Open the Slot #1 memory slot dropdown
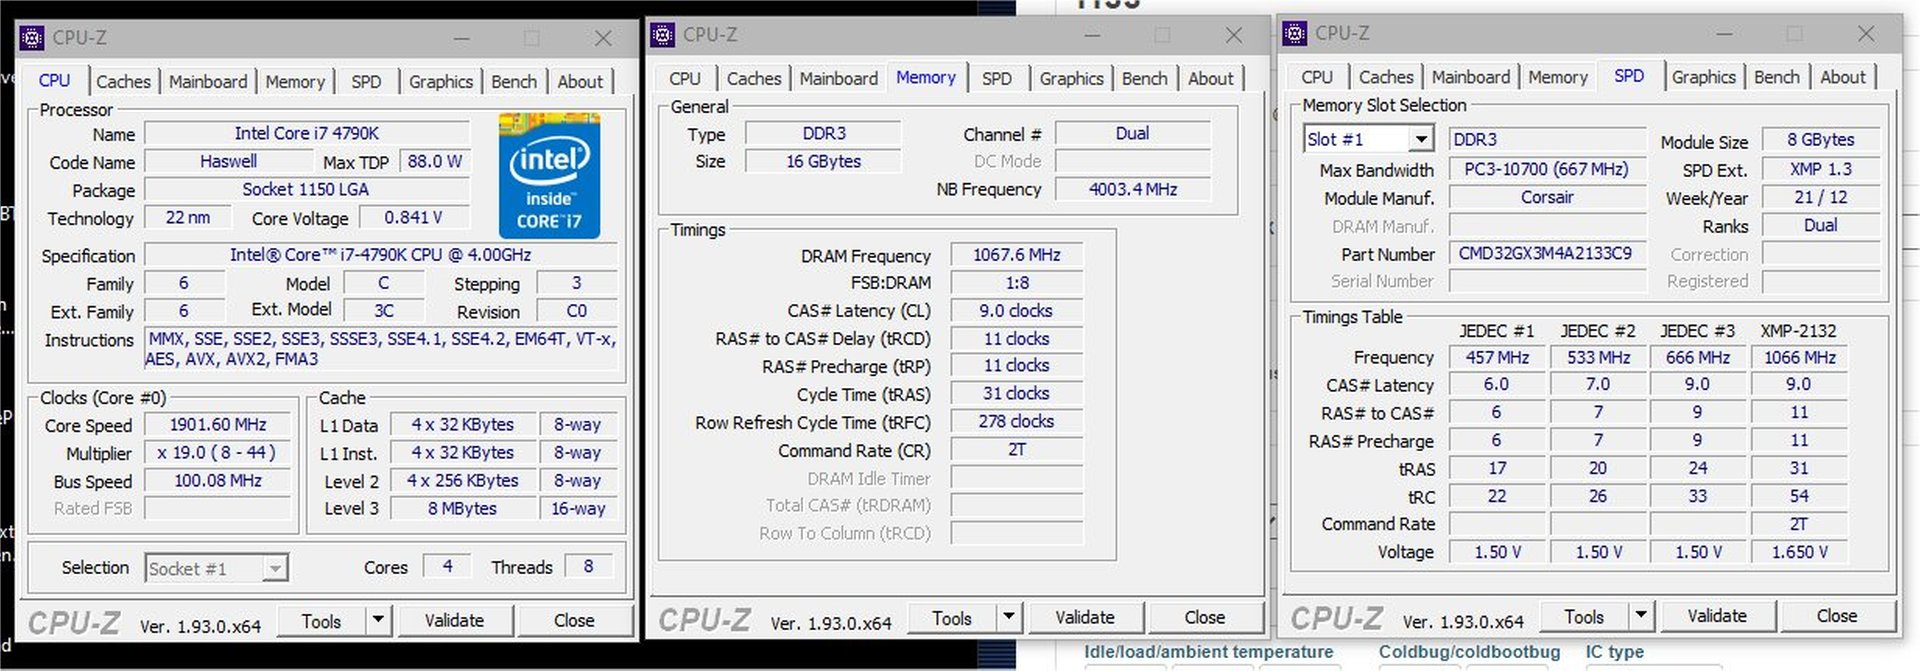The image size is (1920, 671). click(x=1421, y=139)
